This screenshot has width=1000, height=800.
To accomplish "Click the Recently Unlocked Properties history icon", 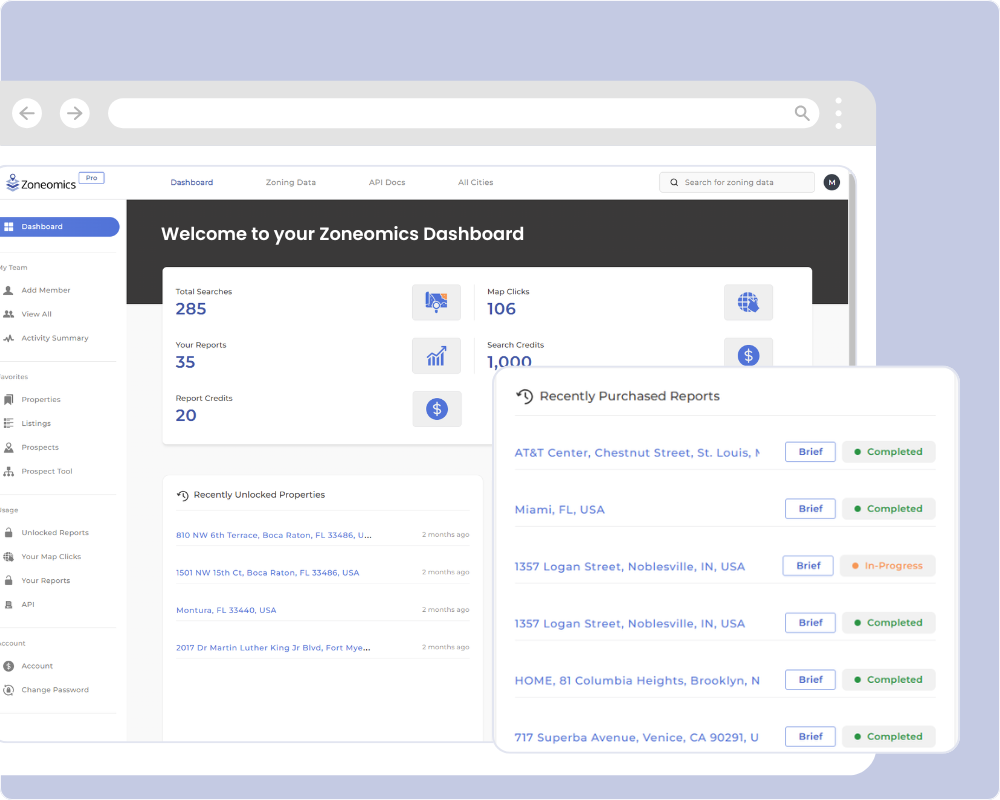I will (182, 496).
